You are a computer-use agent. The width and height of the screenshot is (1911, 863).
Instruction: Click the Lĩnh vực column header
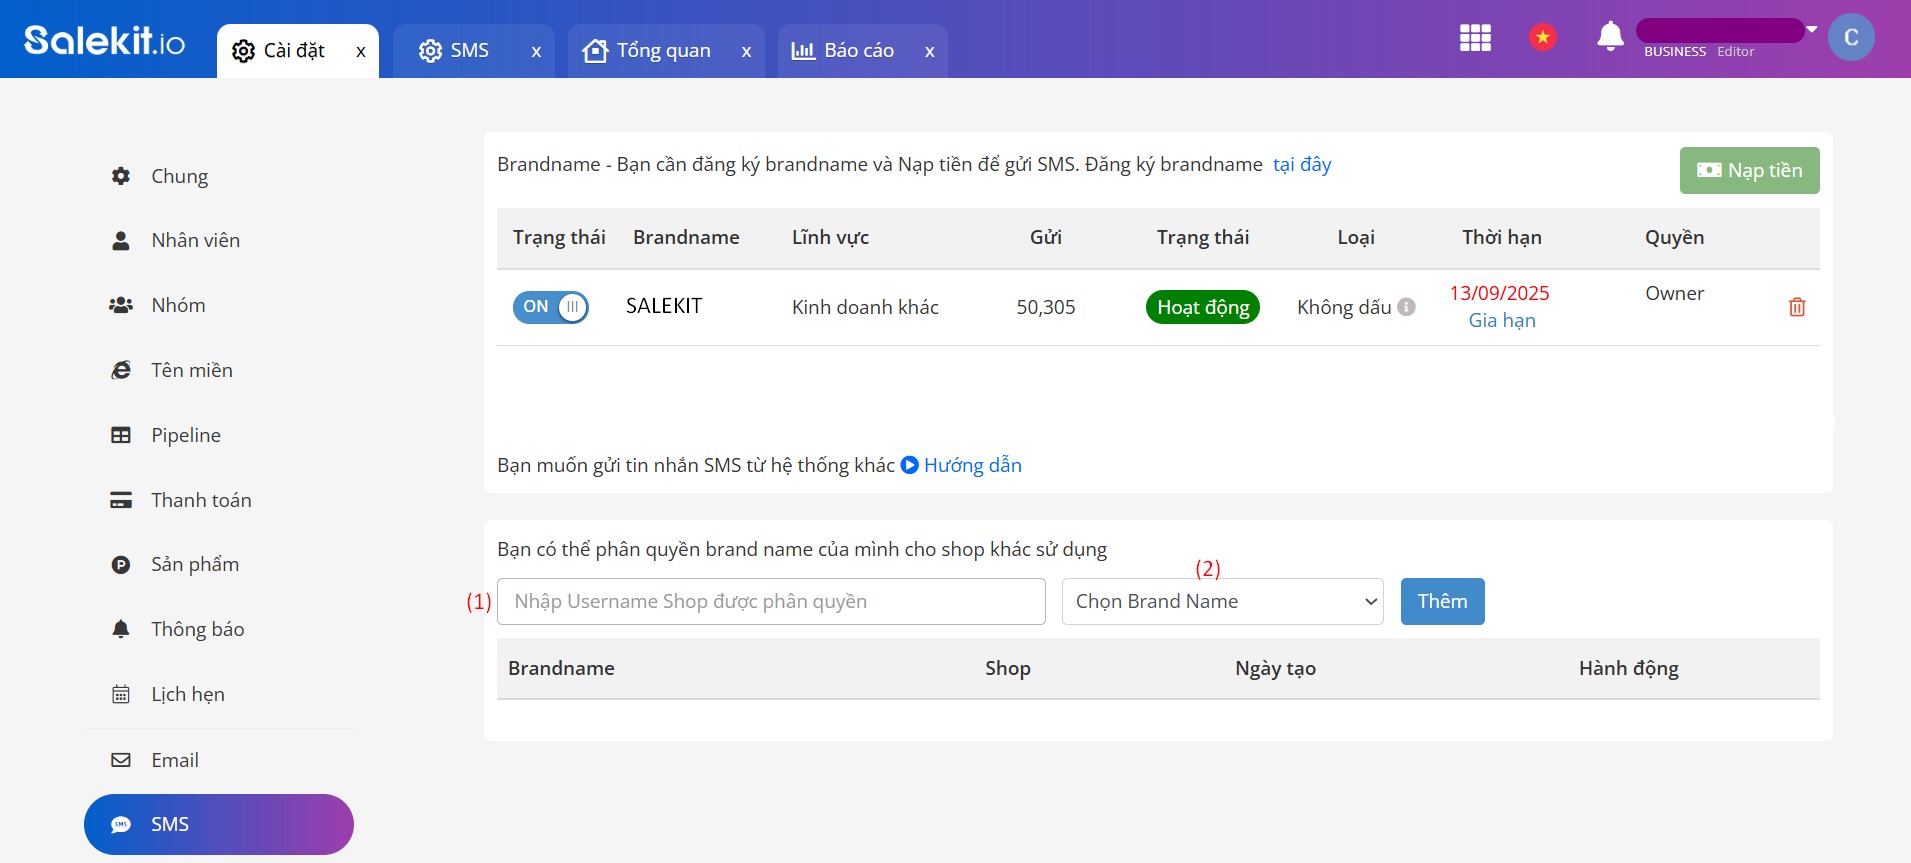point(830,237)
